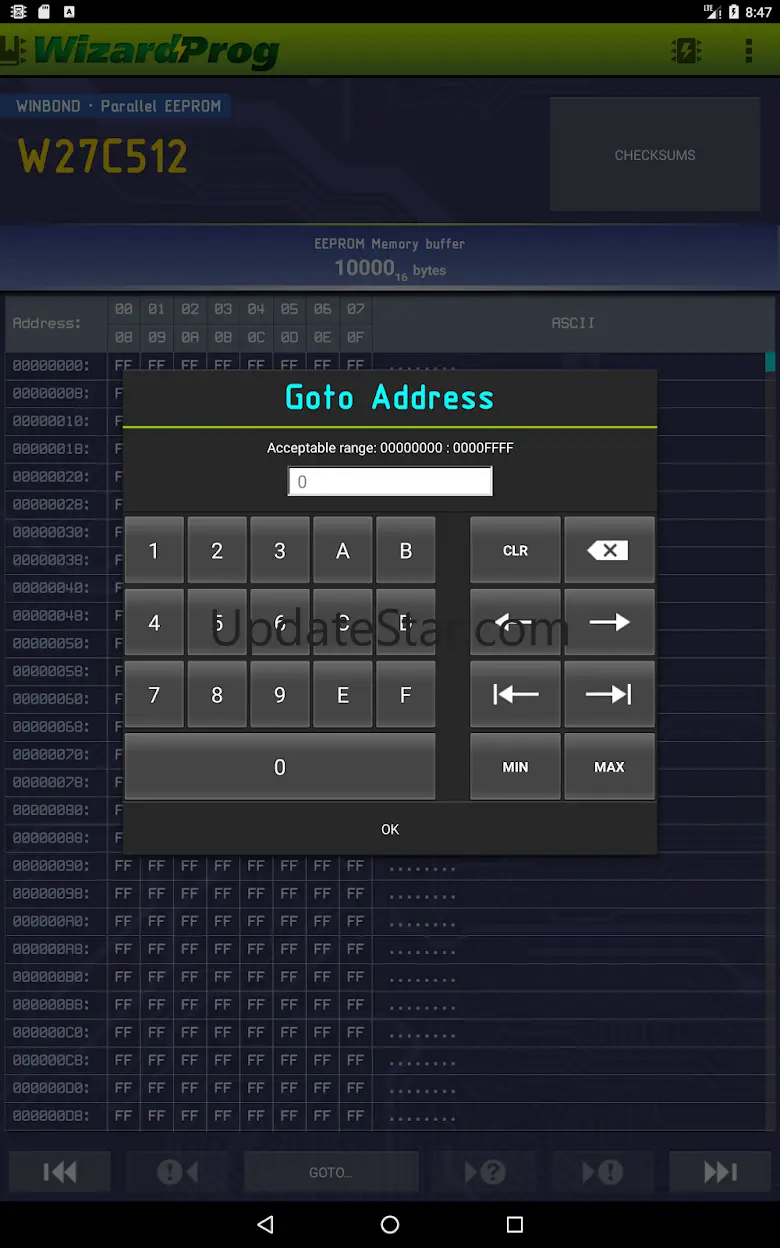Tap the chip programmer icon in header
The height and width of the screenshot is (1248, 780).
pos(686,51)
